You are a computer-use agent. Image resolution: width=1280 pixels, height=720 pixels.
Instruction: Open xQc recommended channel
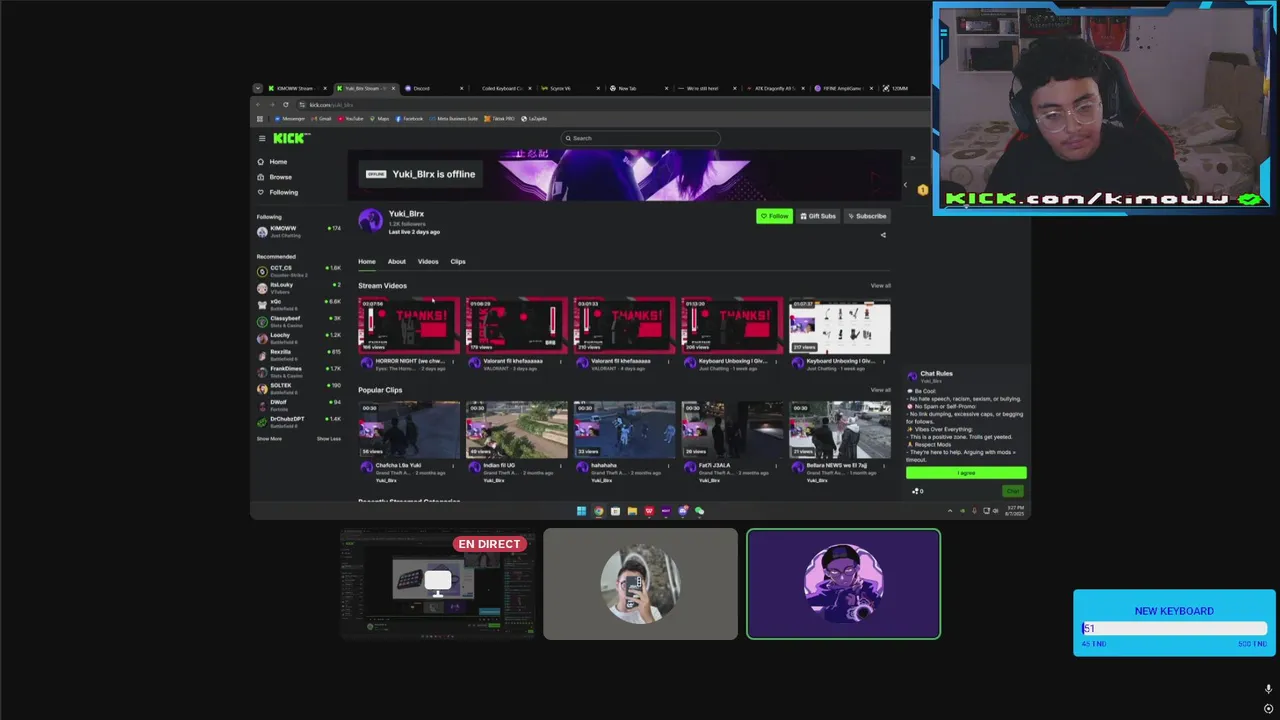point(298,304)
